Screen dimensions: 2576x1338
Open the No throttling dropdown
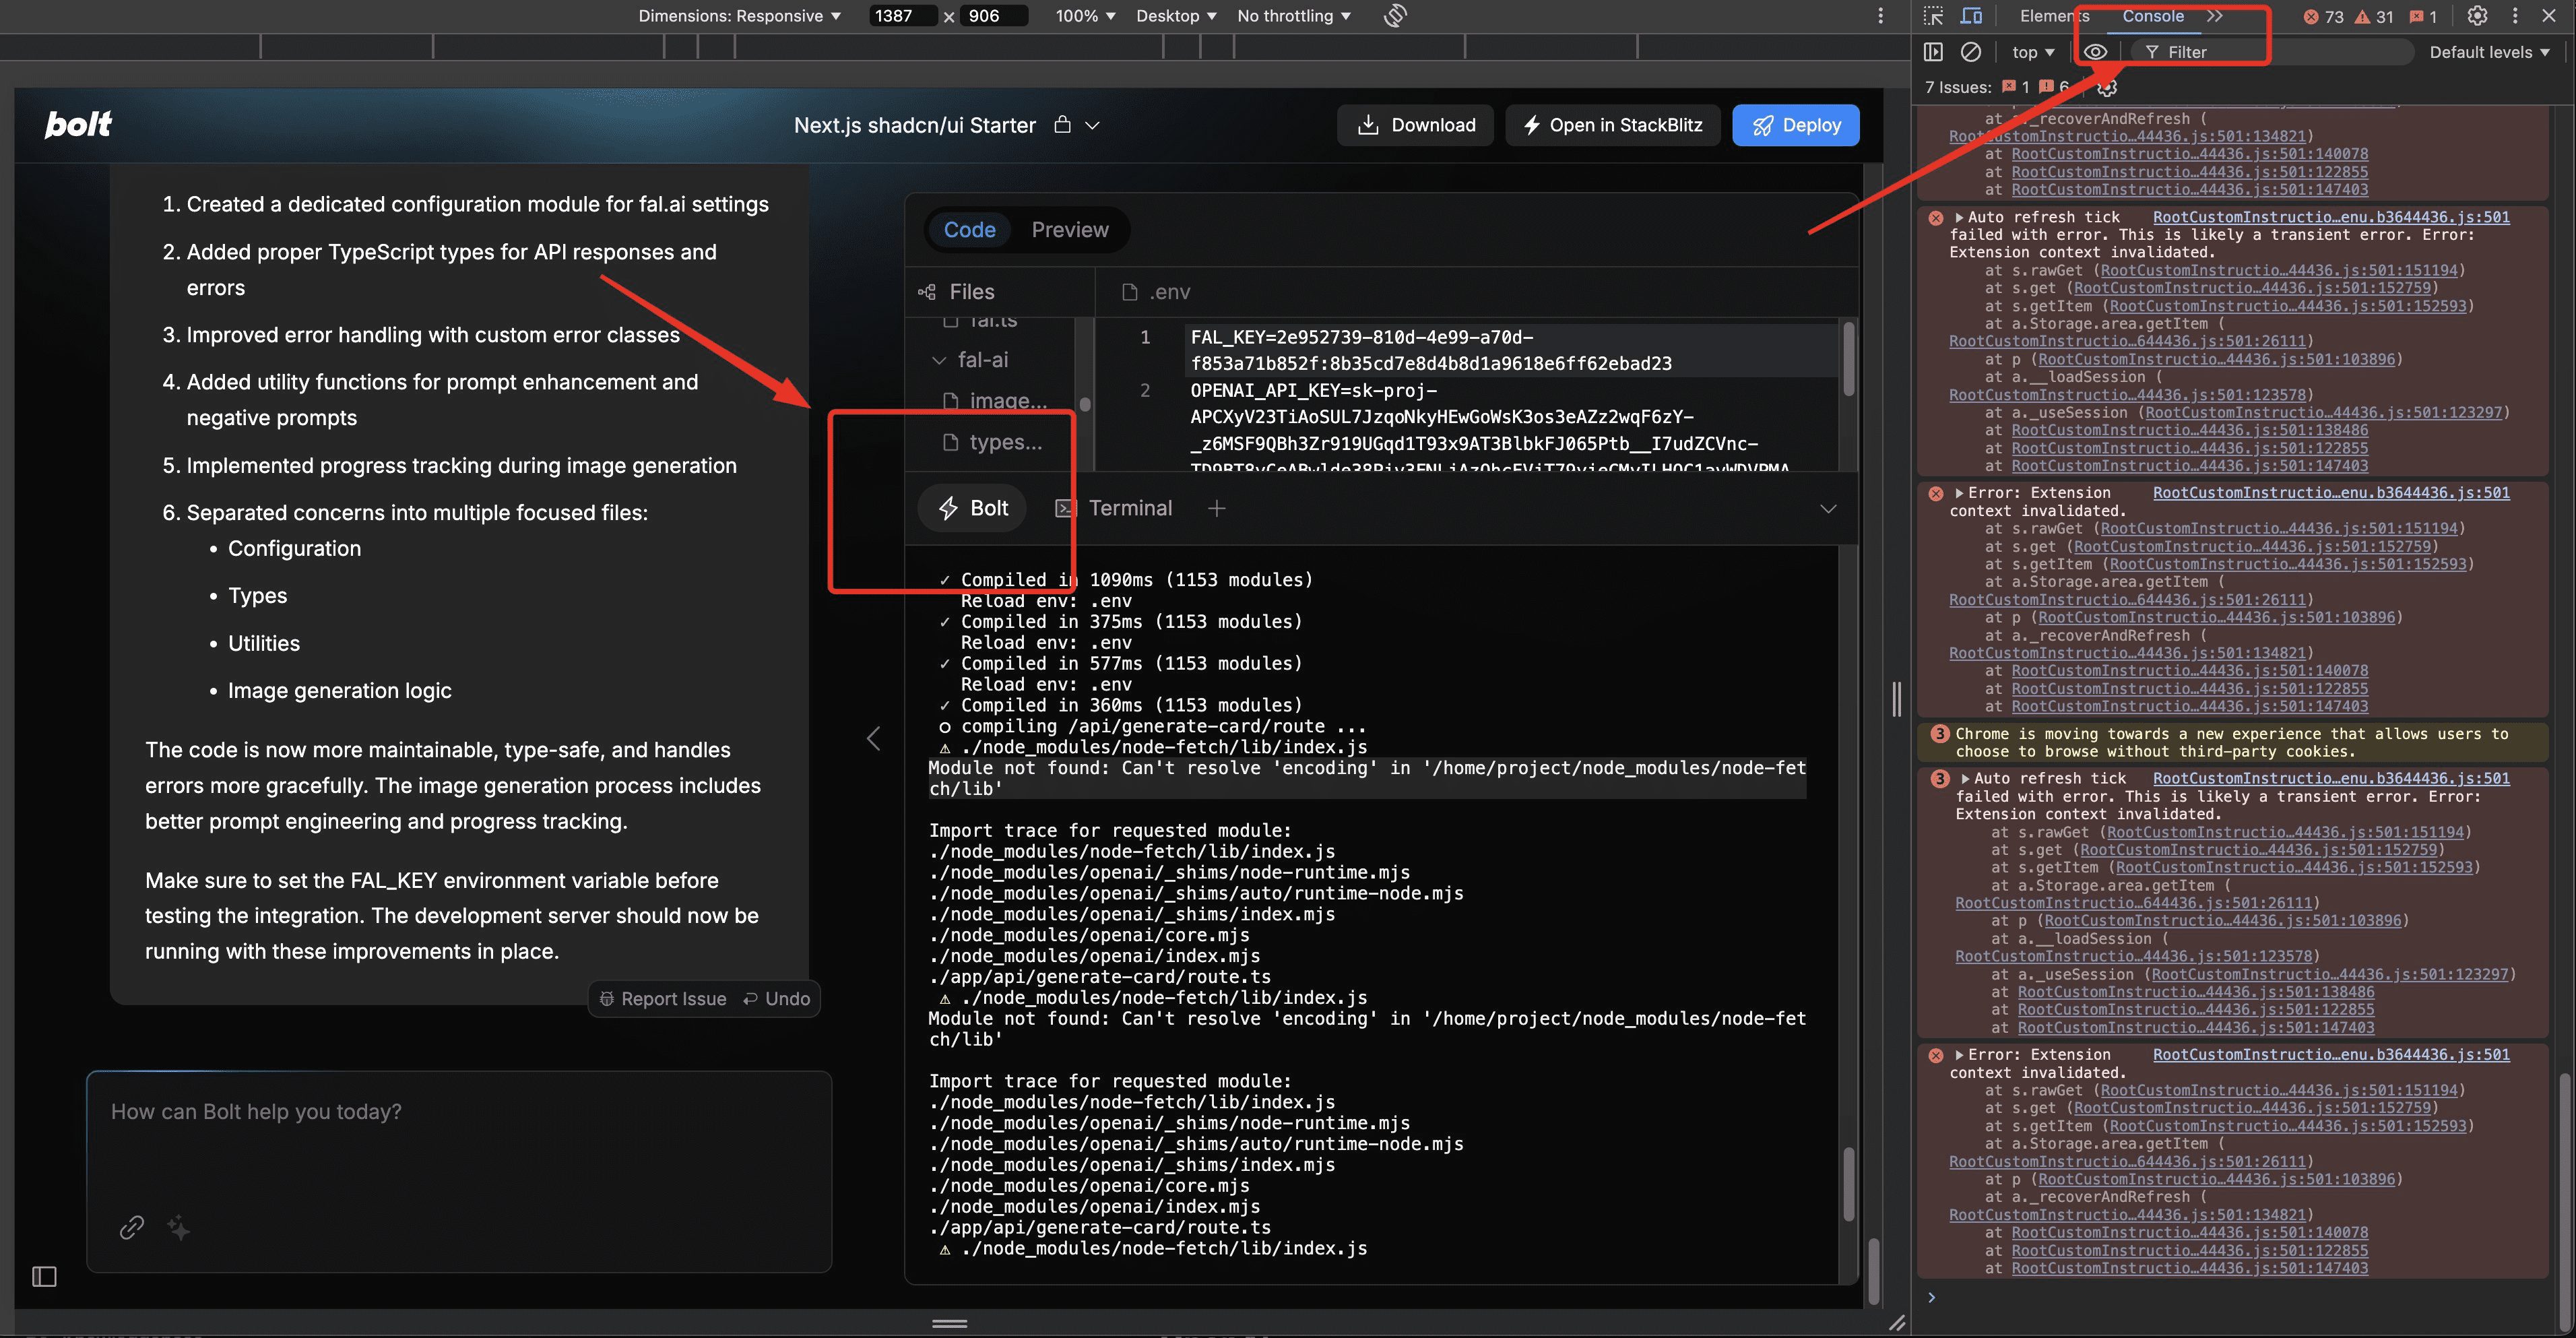click(1294, 16)
